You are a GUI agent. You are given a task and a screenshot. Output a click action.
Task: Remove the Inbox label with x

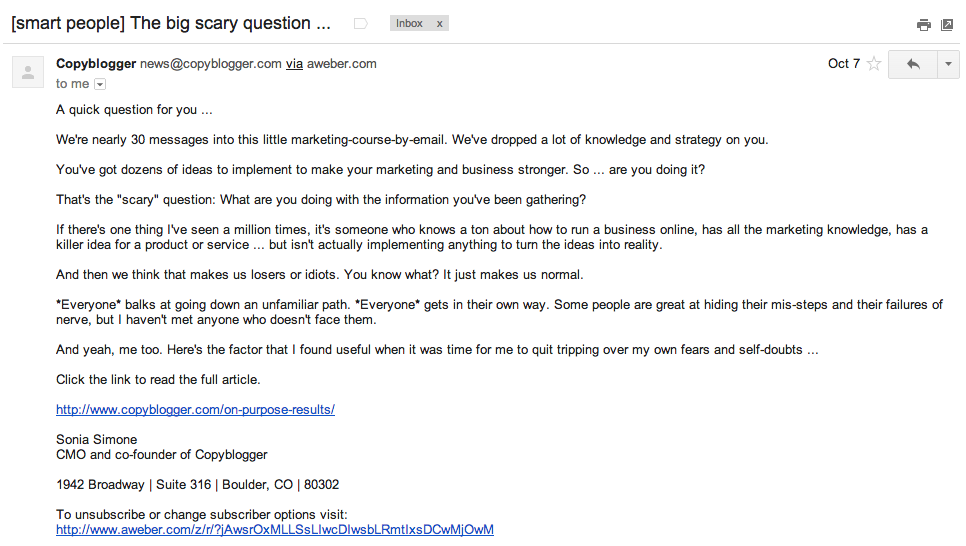click(439, 23)
